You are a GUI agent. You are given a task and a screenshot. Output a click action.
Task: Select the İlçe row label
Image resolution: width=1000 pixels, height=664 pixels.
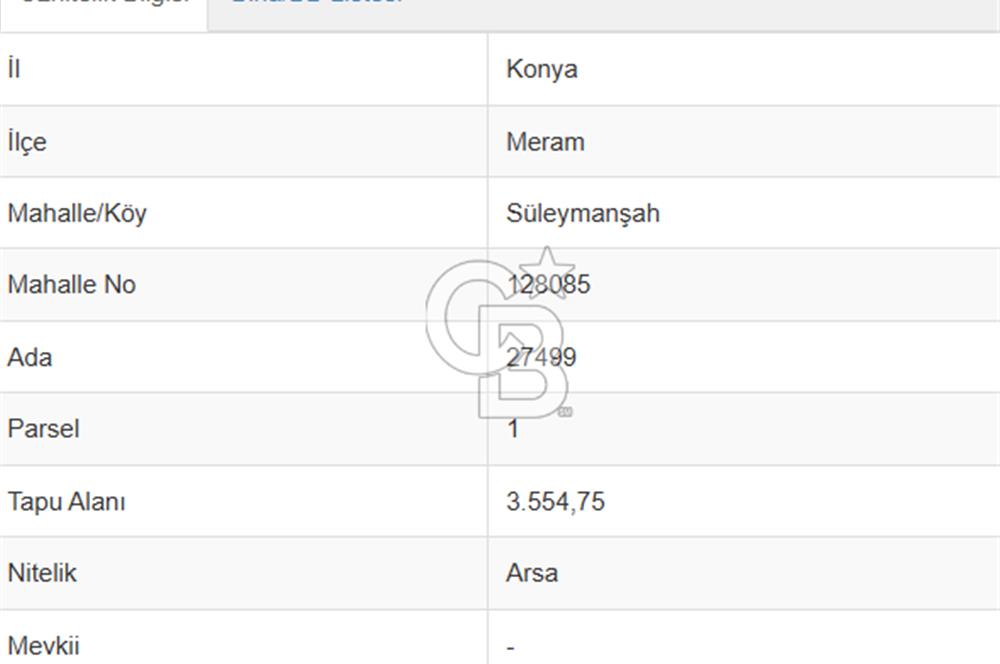tap(27, 141)
